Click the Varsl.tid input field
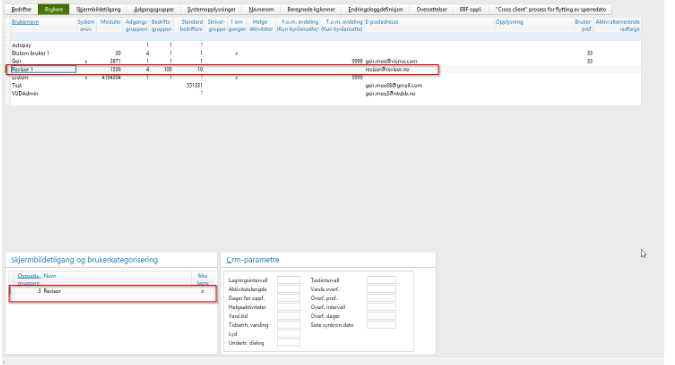Screen dimensions: 675x365 click(288, 316)
